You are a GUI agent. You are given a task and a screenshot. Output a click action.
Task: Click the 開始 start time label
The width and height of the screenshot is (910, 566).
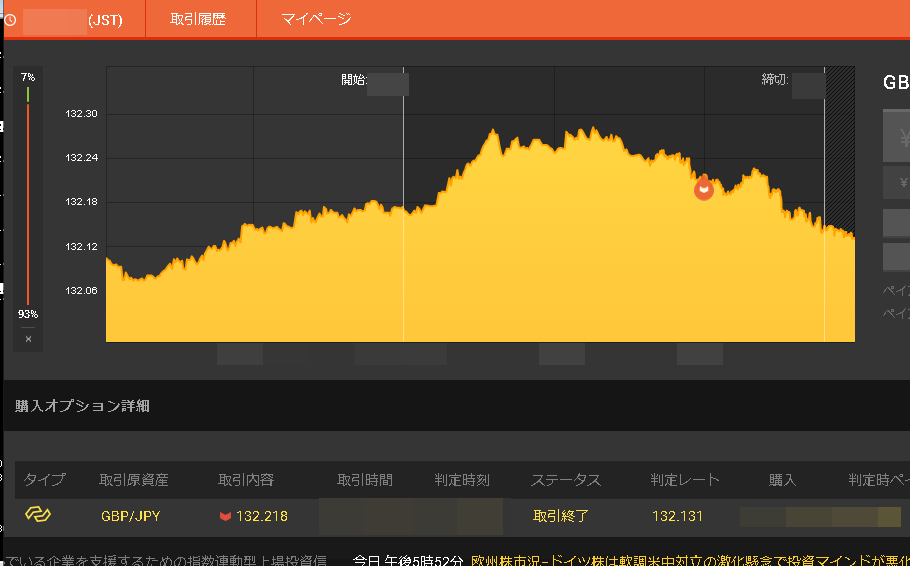pyautogui.click(x=353, y=80)
